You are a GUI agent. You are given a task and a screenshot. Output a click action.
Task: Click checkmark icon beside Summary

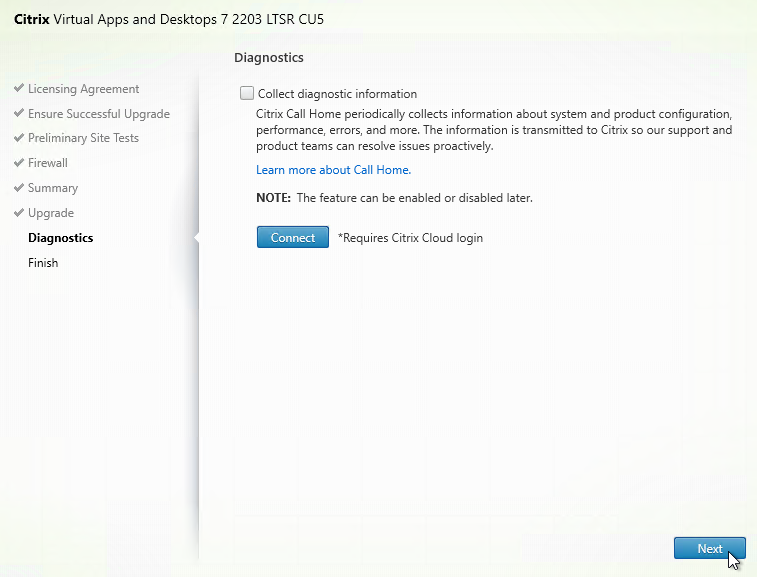19,187
